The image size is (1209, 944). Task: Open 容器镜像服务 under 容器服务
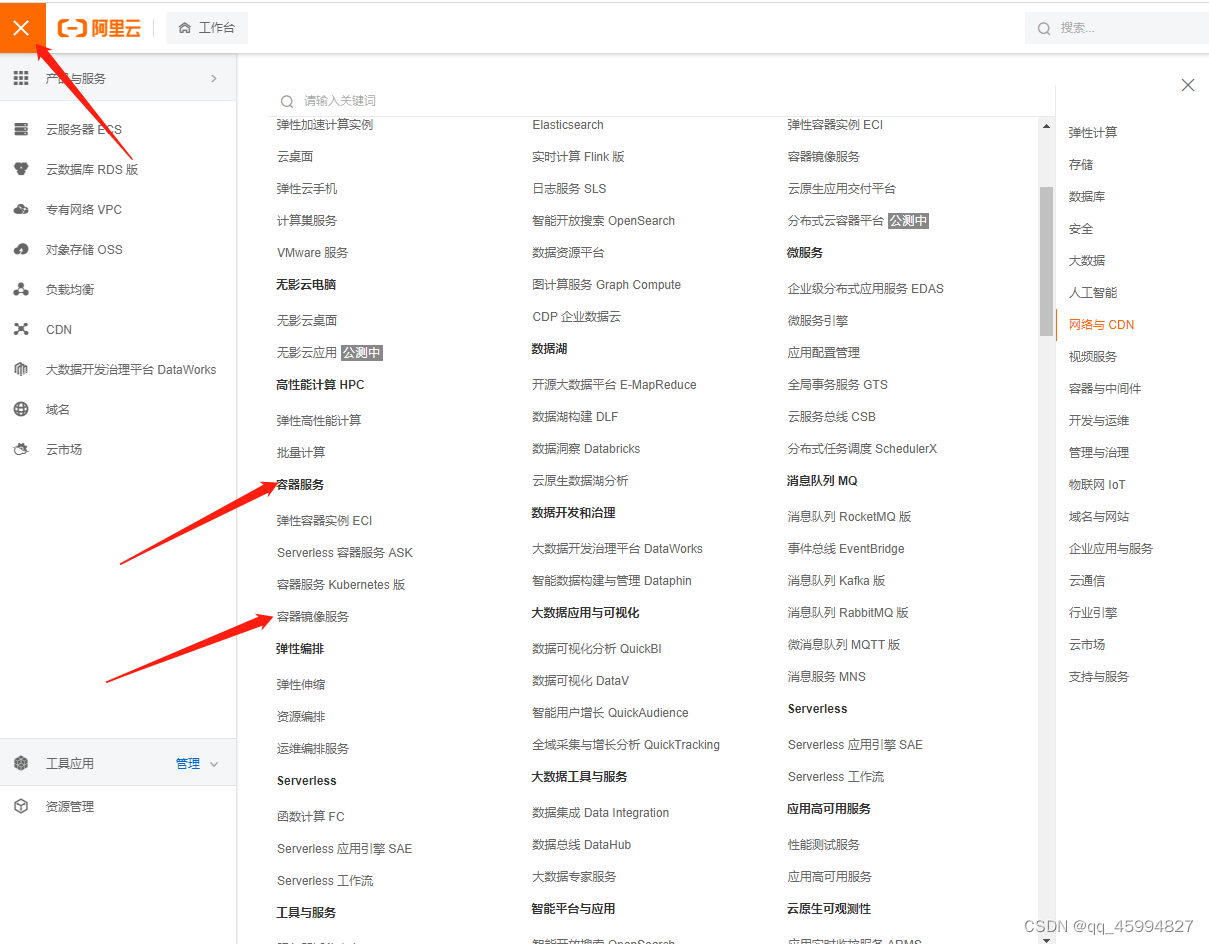313,616
